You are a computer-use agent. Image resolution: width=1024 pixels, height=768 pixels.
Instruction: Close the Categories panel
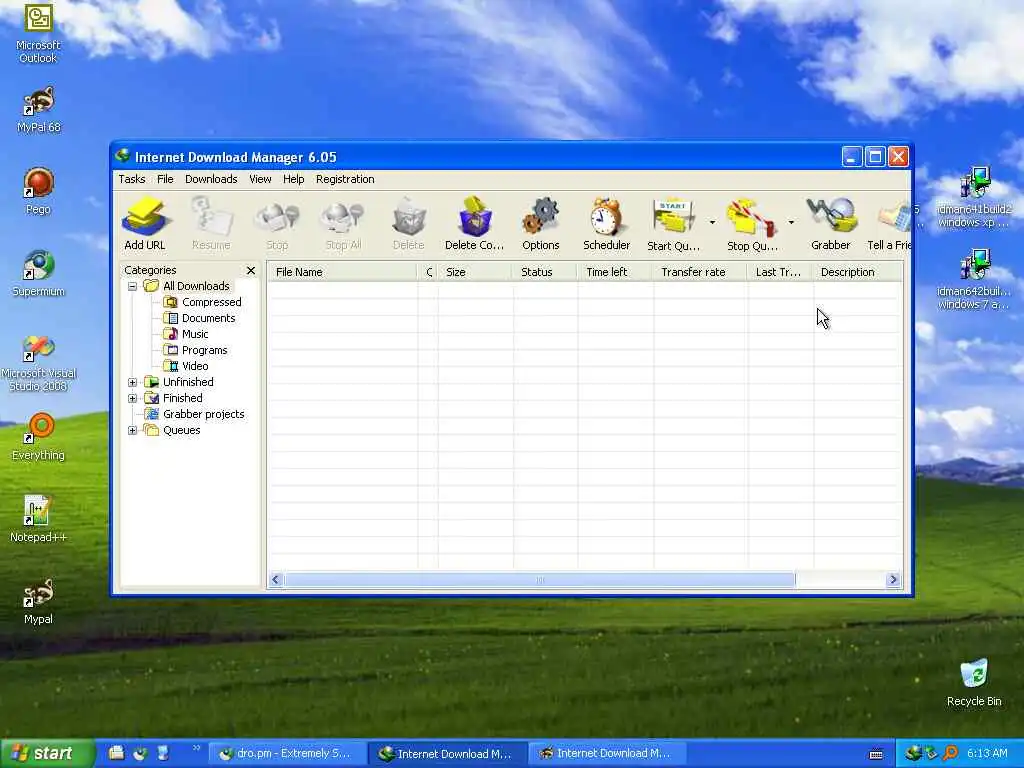251,270
